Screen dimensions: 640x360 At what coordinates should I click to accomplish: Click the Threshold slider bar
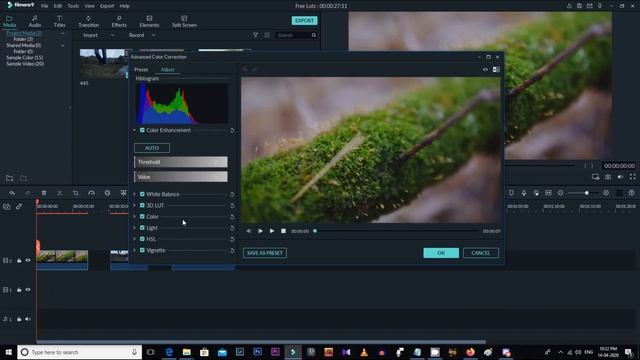tap(181, 162)
